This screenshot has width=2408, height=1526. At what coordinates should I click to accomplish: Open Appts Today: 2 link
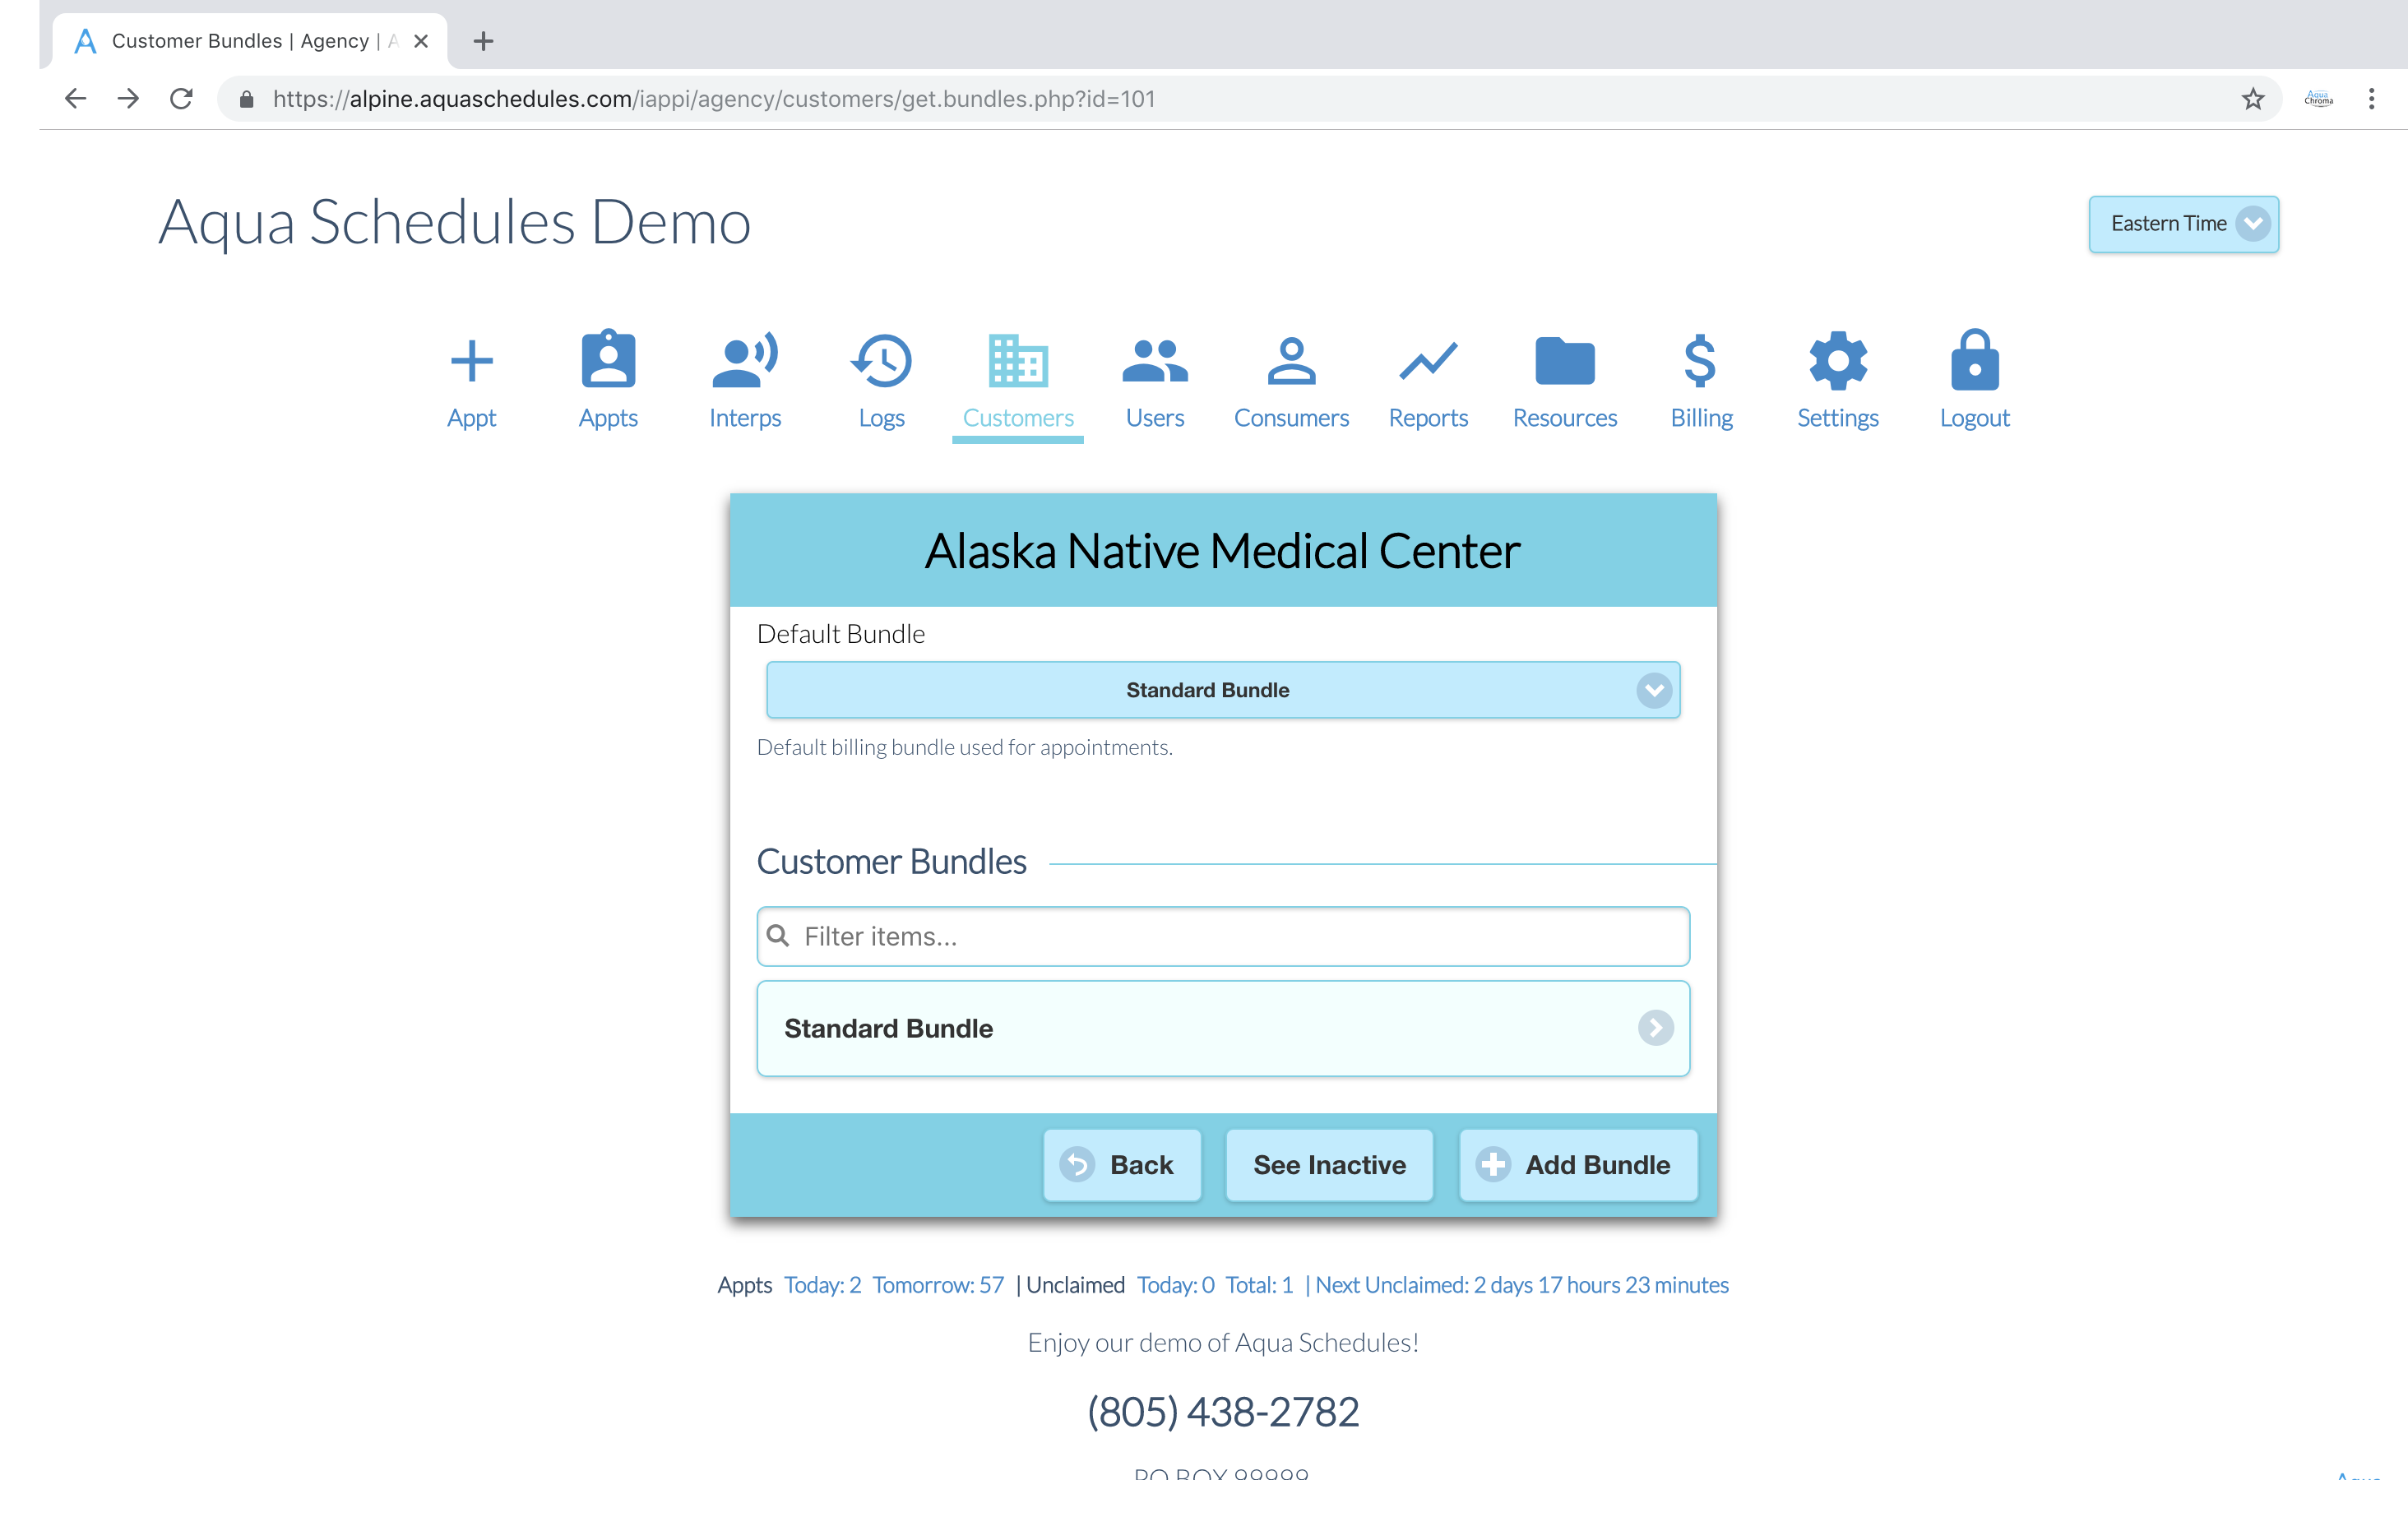[822, 1285]
